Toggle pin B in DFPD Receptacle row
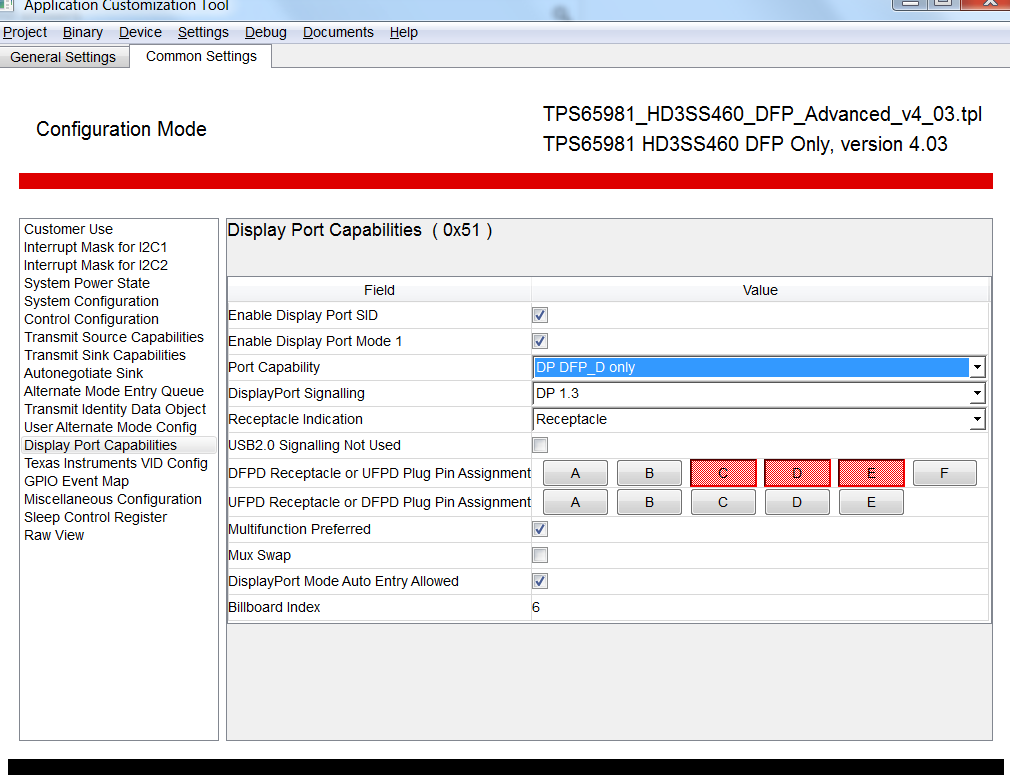Image resolution: width=1010 pixels, height=776 pixels. 649,473
